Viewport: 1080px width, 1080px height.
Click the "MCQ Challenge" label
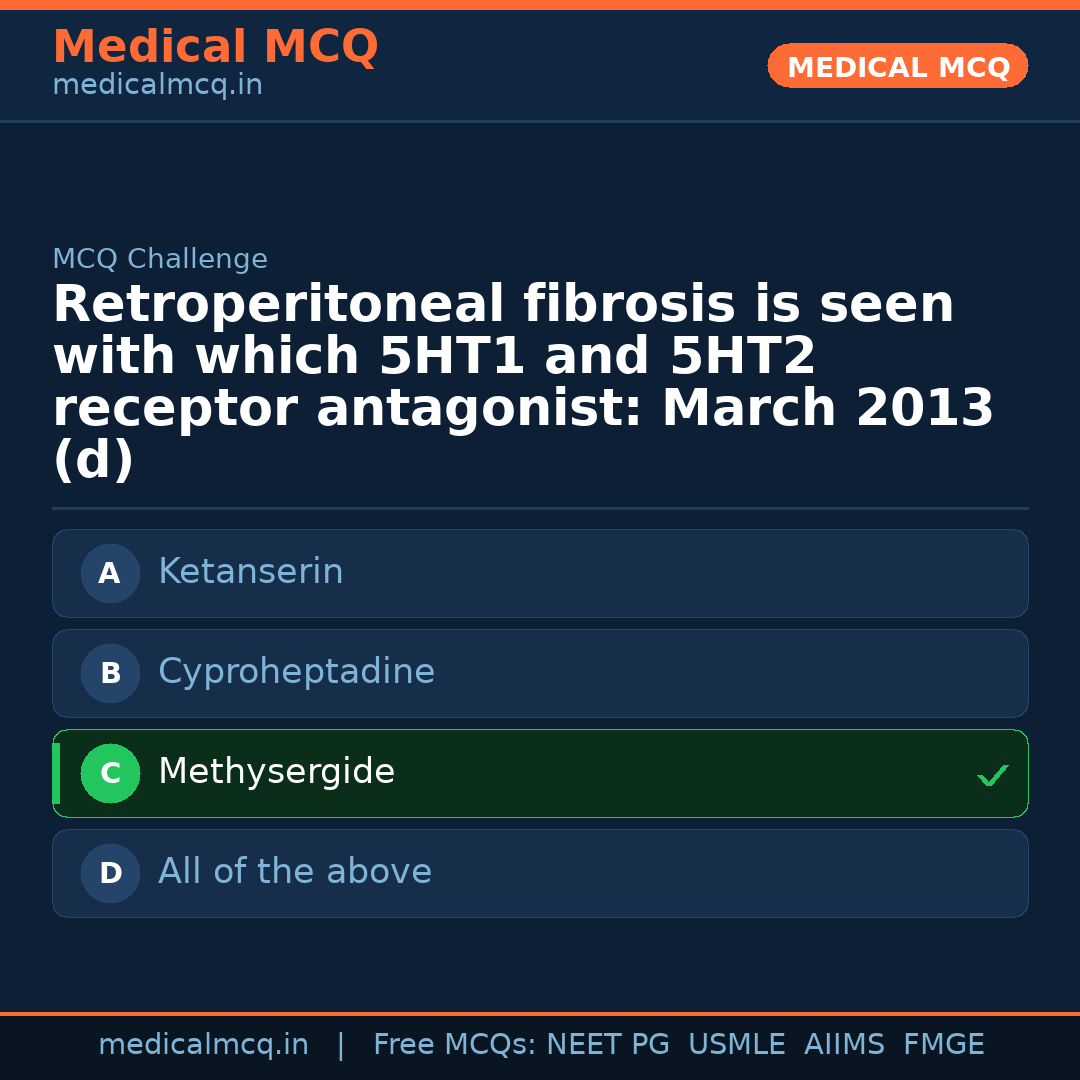pos(160,260)
